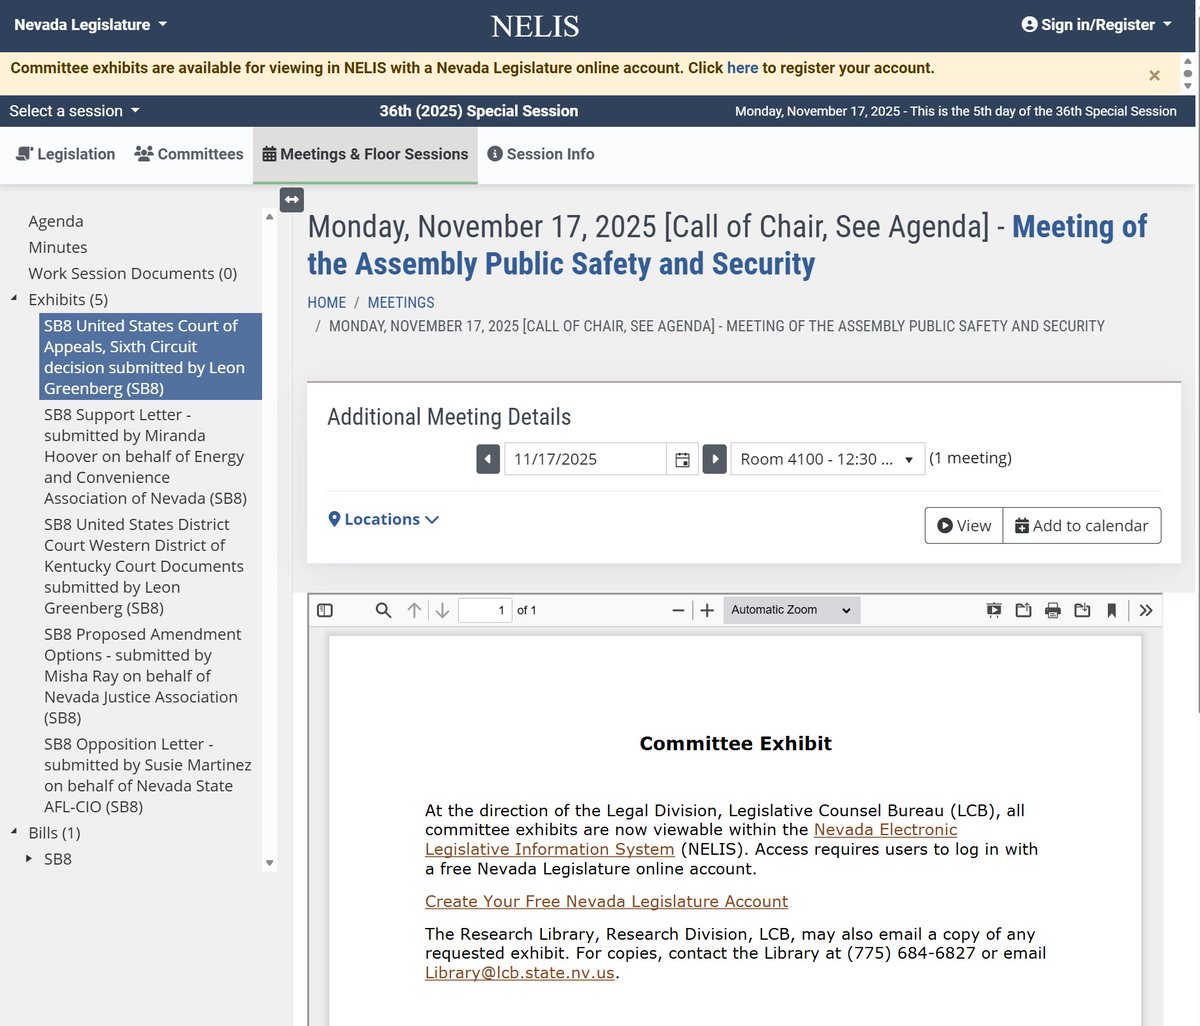Click the Library@lcb.state.nv.us email link
This screenshot has height=1026, width=1200.
click(x=520, y=973)
